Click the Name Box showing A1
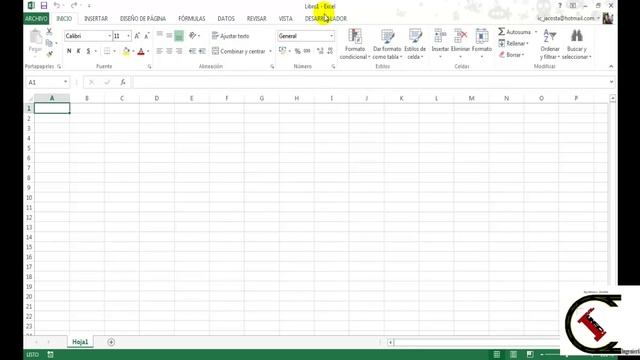Viewport: 640px width, 360px height. pyautogui.click(x=47, y=82)
